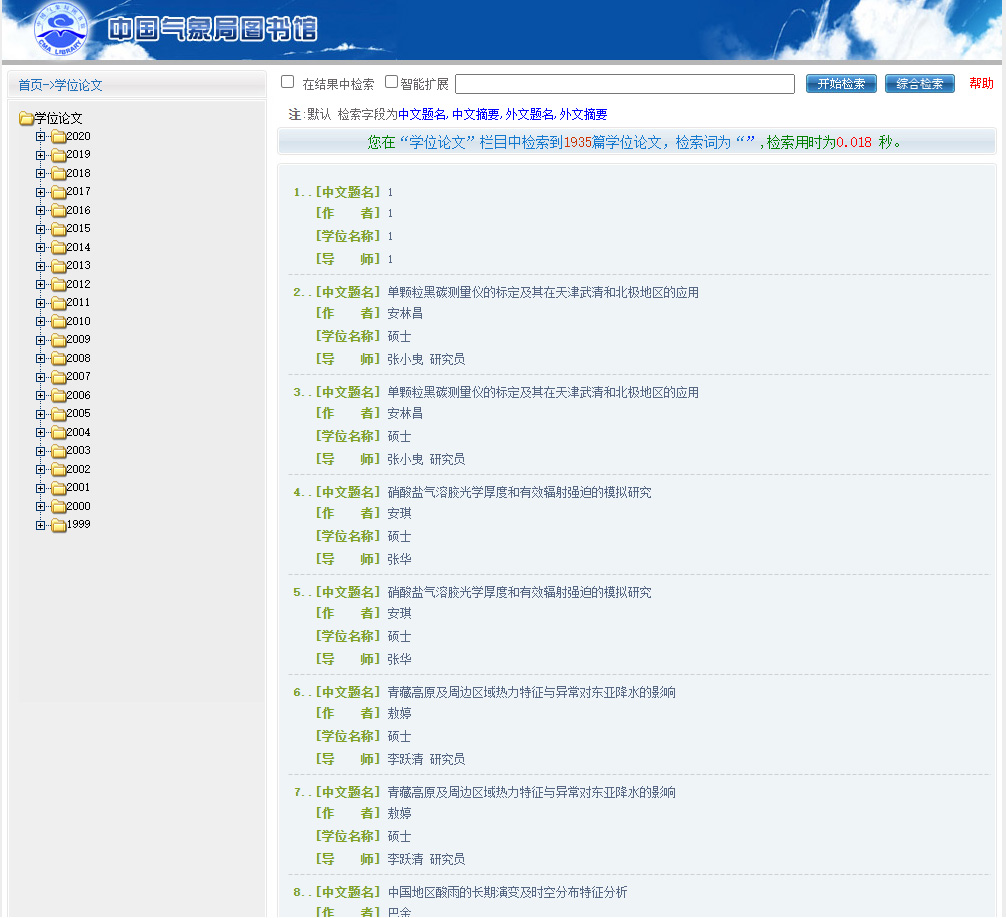Click the 开始检索 search button
Image resolution: width=1006 pixels, height=918 pixels.
pyautogui.click(x=841, y=84)
